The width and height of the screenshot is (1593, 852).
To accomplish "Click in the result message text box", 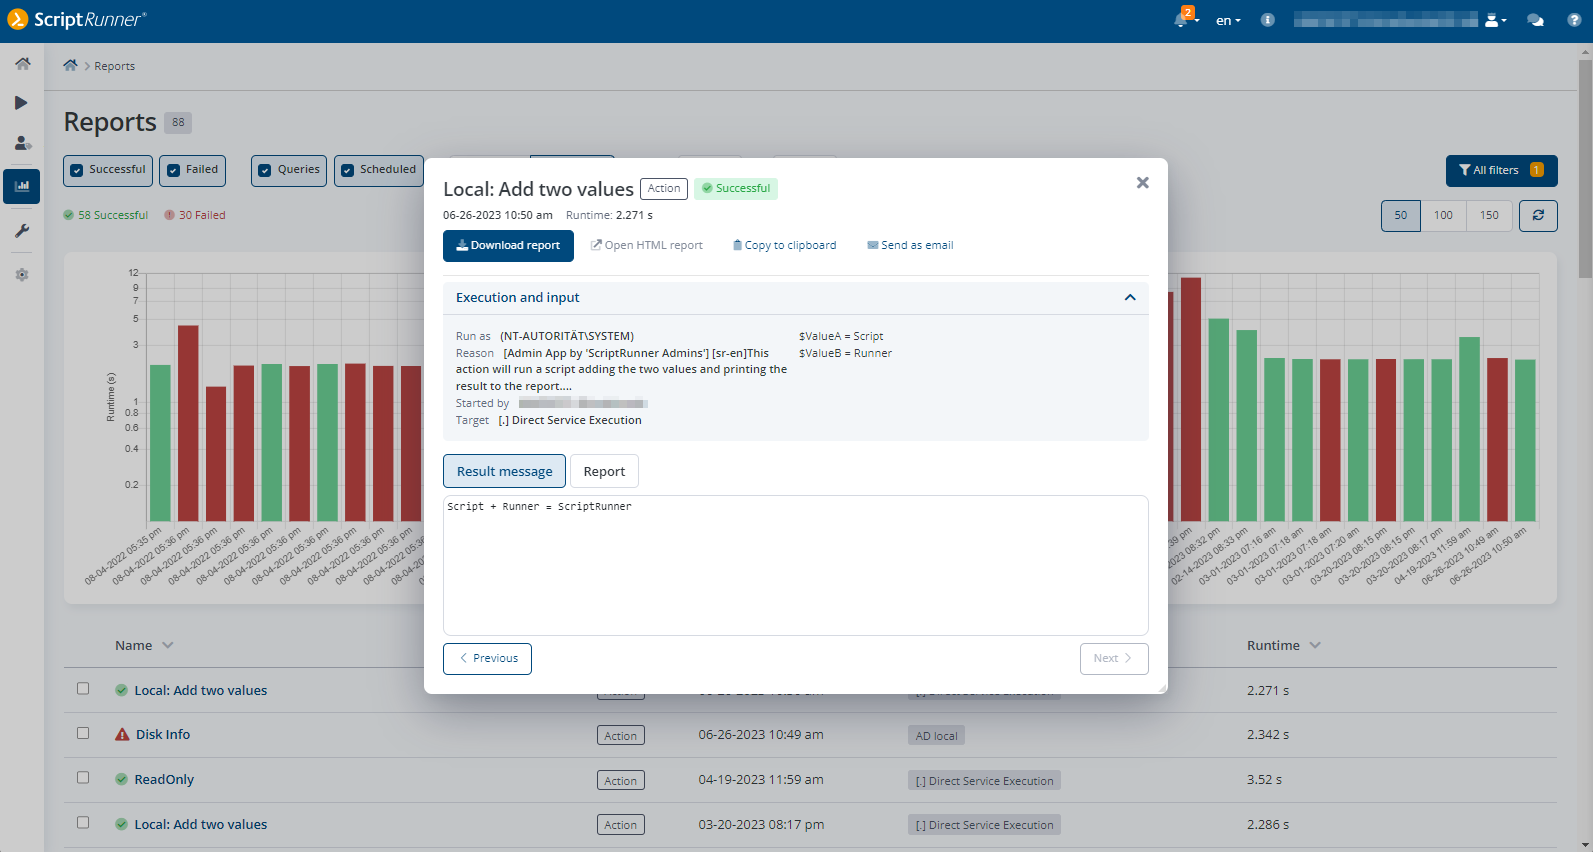I will (x=795, y=565).
